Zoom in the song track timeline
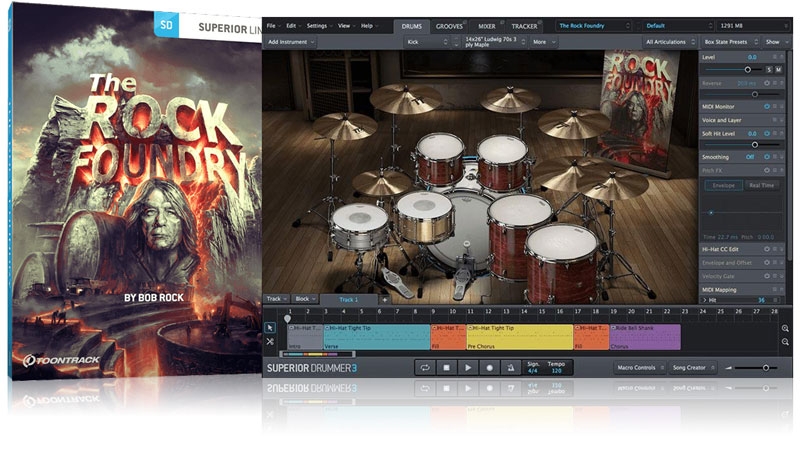 click(x=785, y=329)
